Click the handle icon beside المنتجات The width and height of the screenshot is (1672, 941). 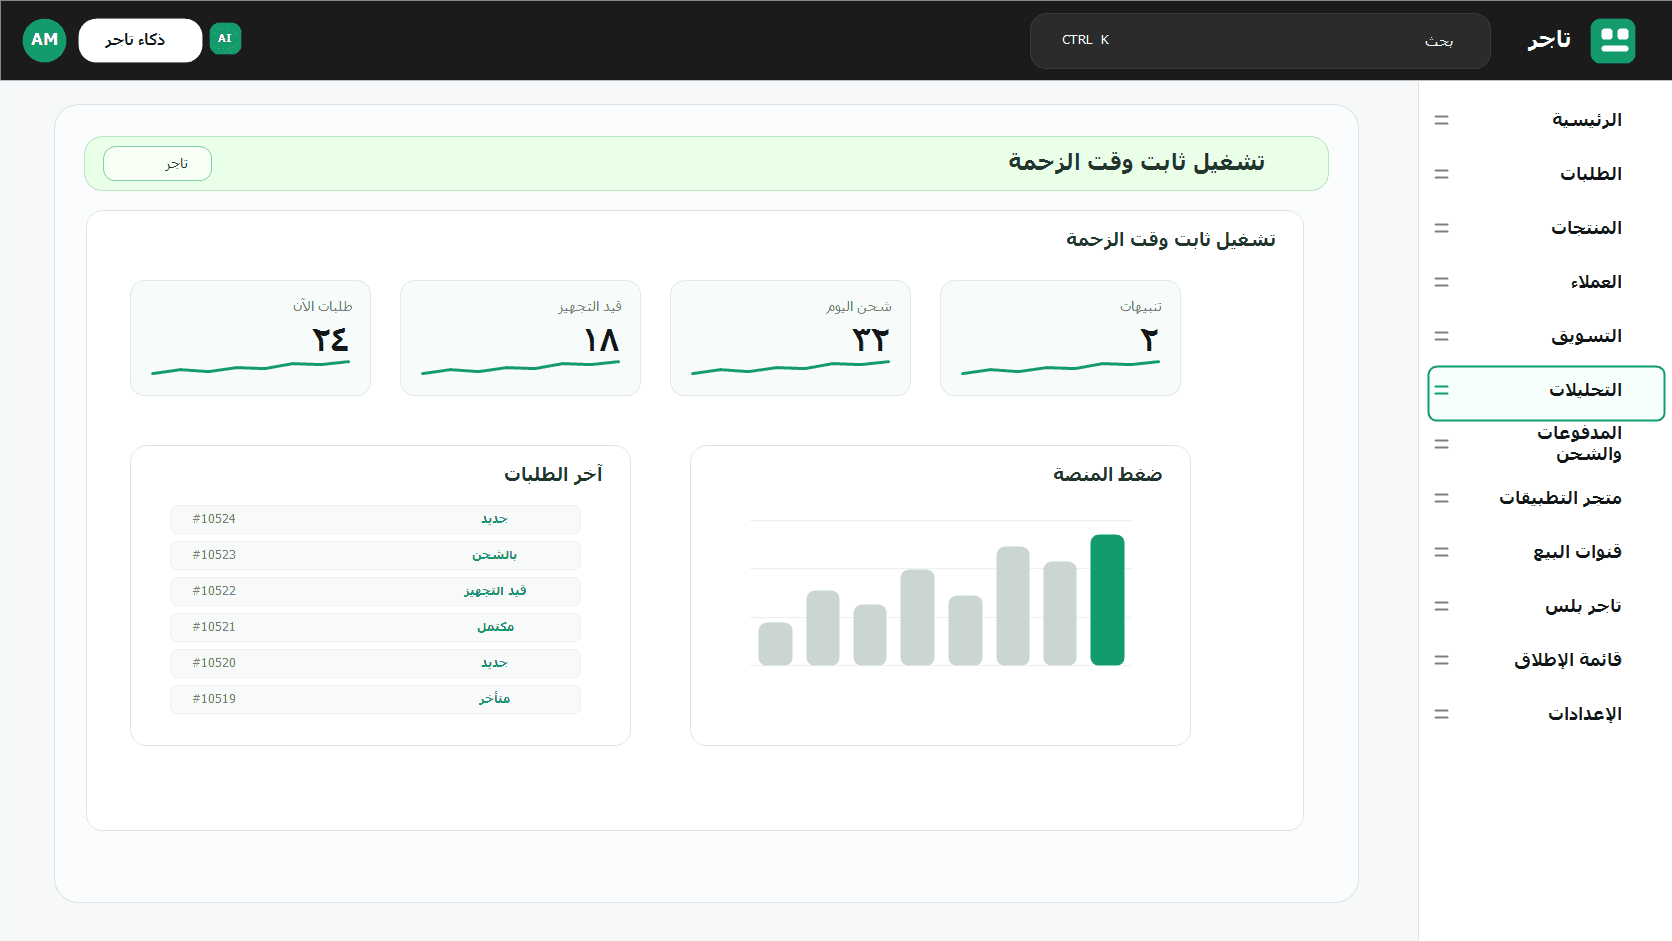pos(1441,228)
